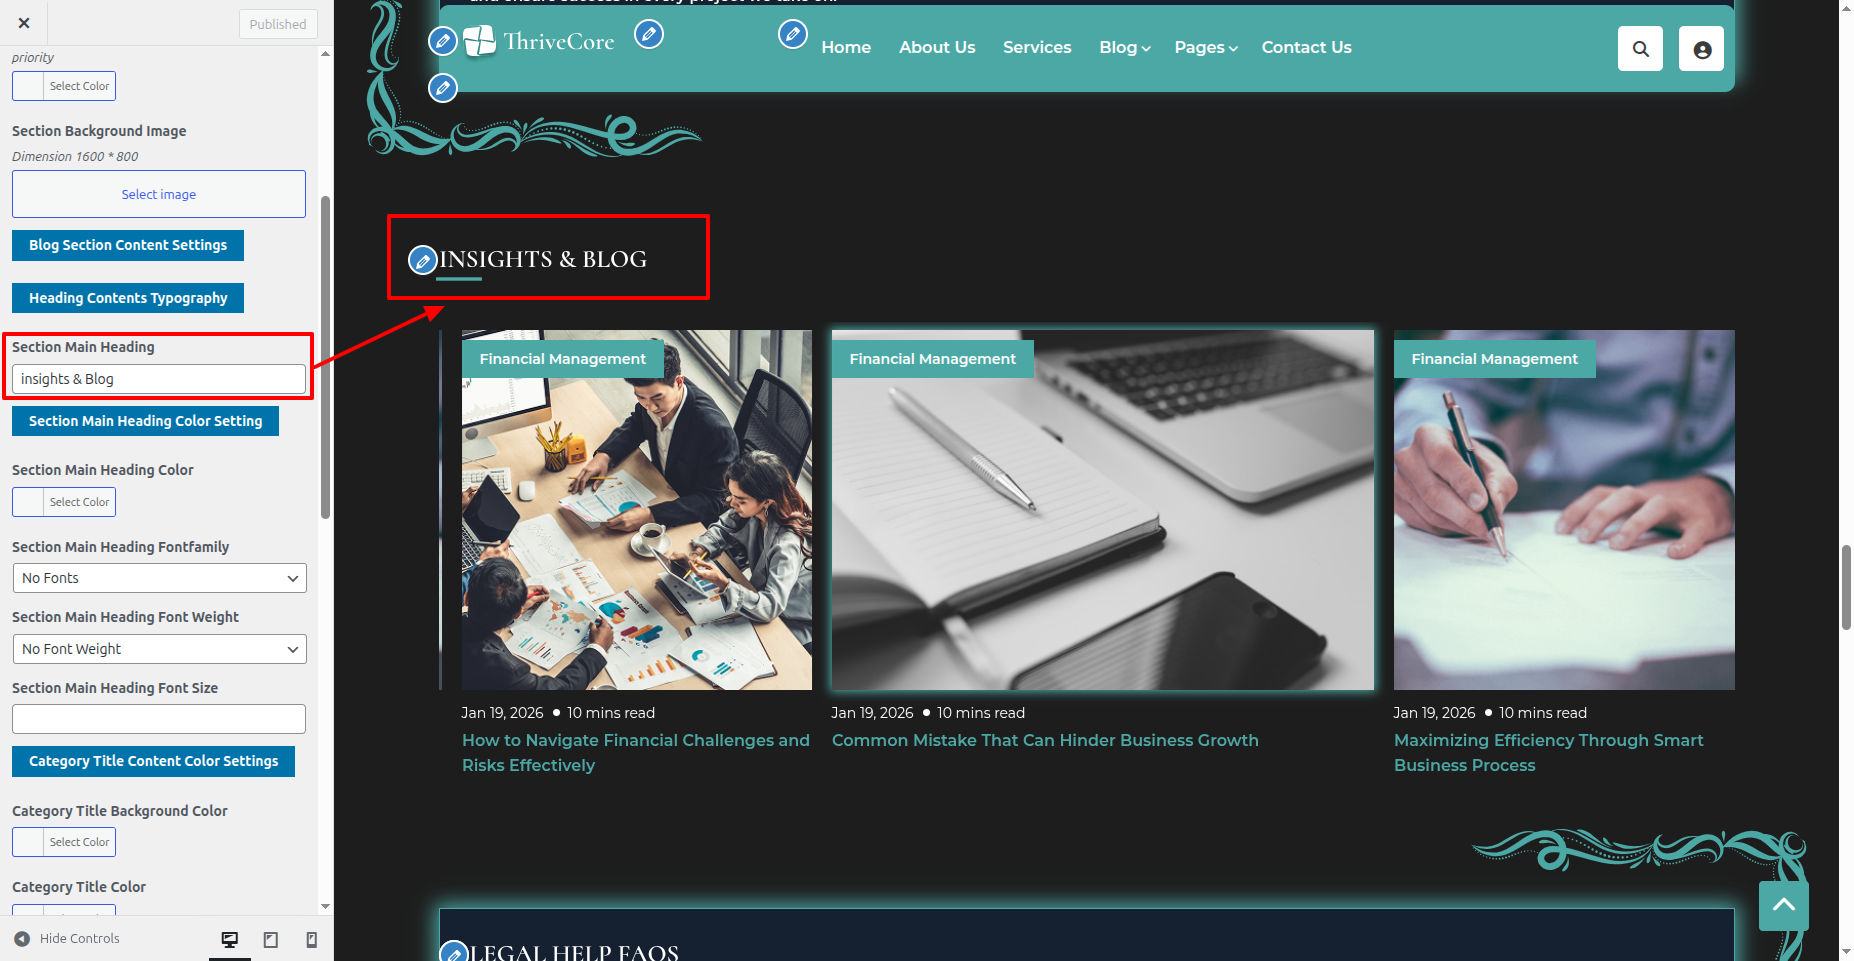
Task: Toggle Hide Controls
Action: 67,939
